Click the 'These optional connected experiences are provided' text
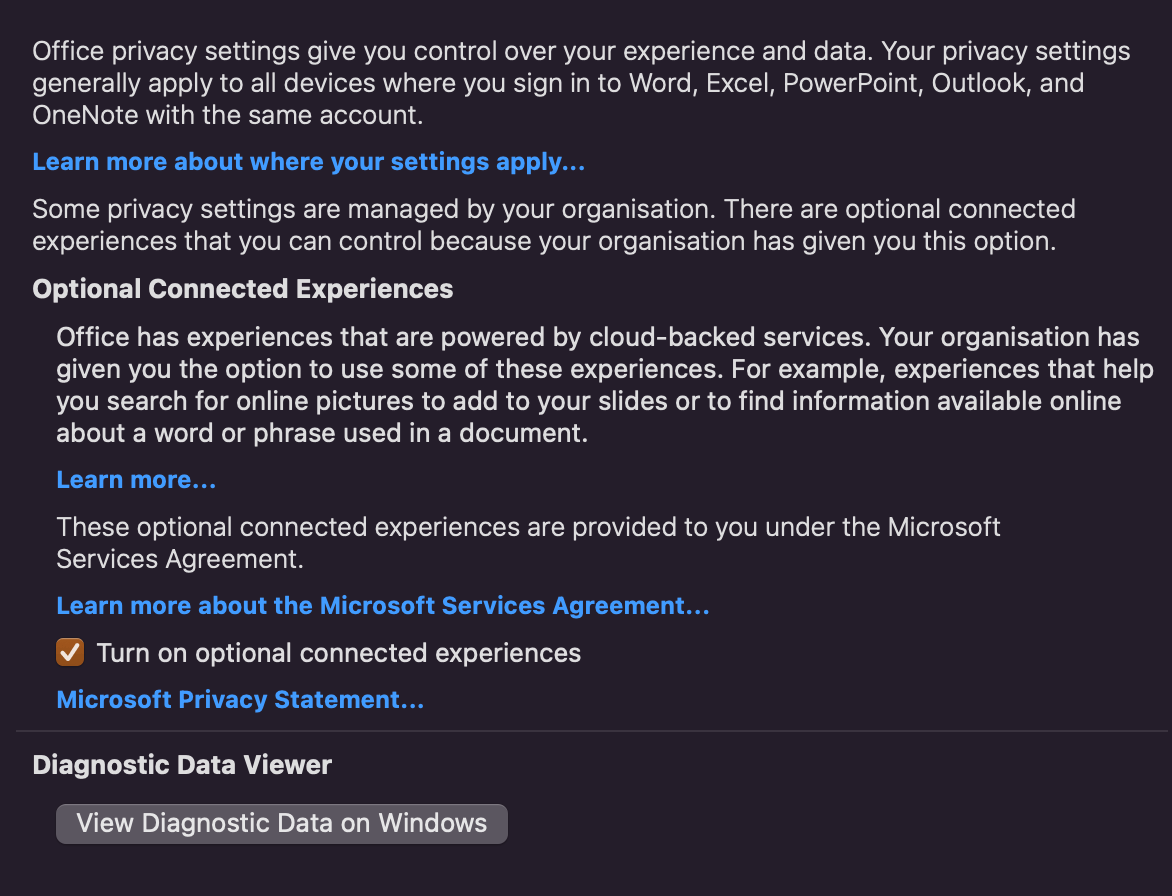Screen dimensions: 1172x896 click(528, 542)
